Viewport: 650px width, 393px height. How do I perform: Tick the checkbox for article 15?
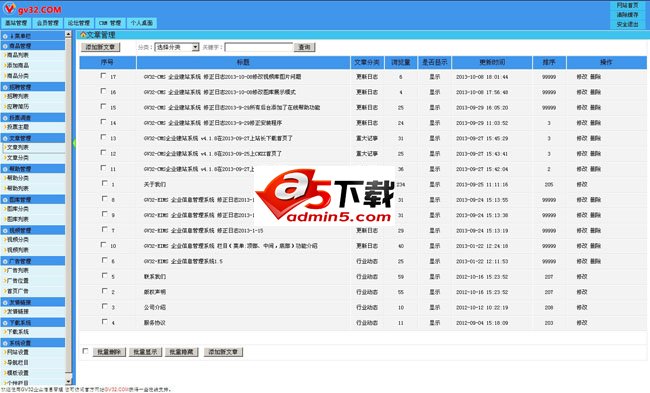(104, 106)
